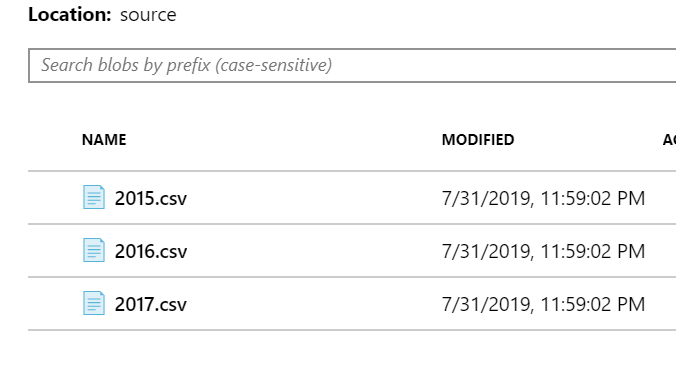Select the 2015.csv modified date cell
The height and width of the screenshot is (375, 676).
click(543, 198)
